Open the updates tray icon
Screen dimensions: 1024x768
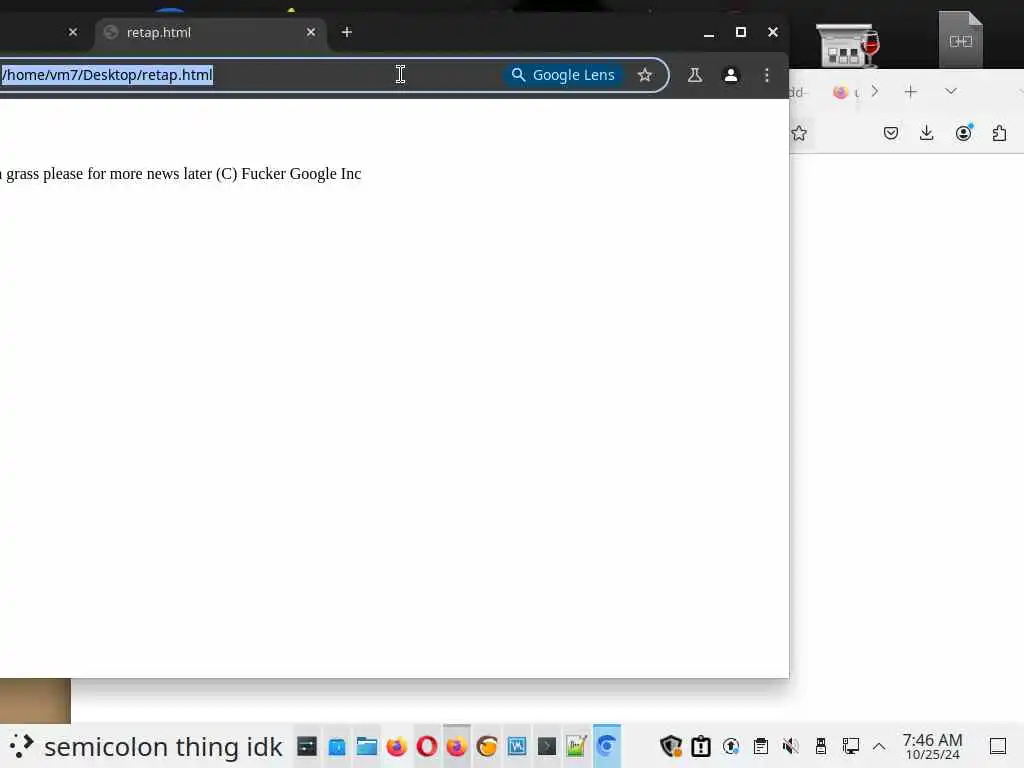(731, 746)
